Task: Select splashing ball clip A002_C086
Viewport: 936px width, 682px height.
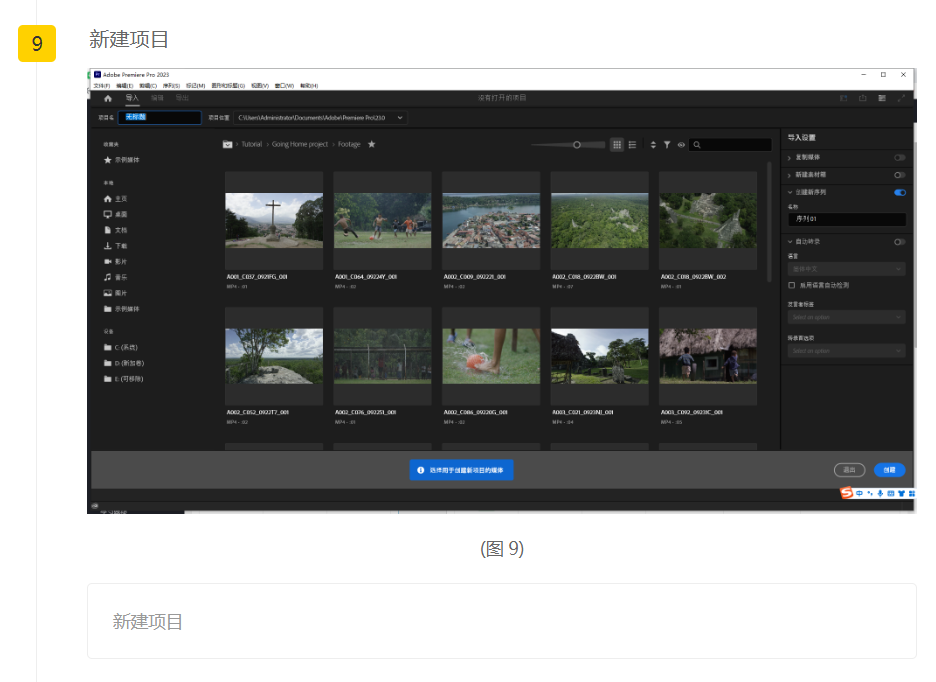Action: [491, 356]
